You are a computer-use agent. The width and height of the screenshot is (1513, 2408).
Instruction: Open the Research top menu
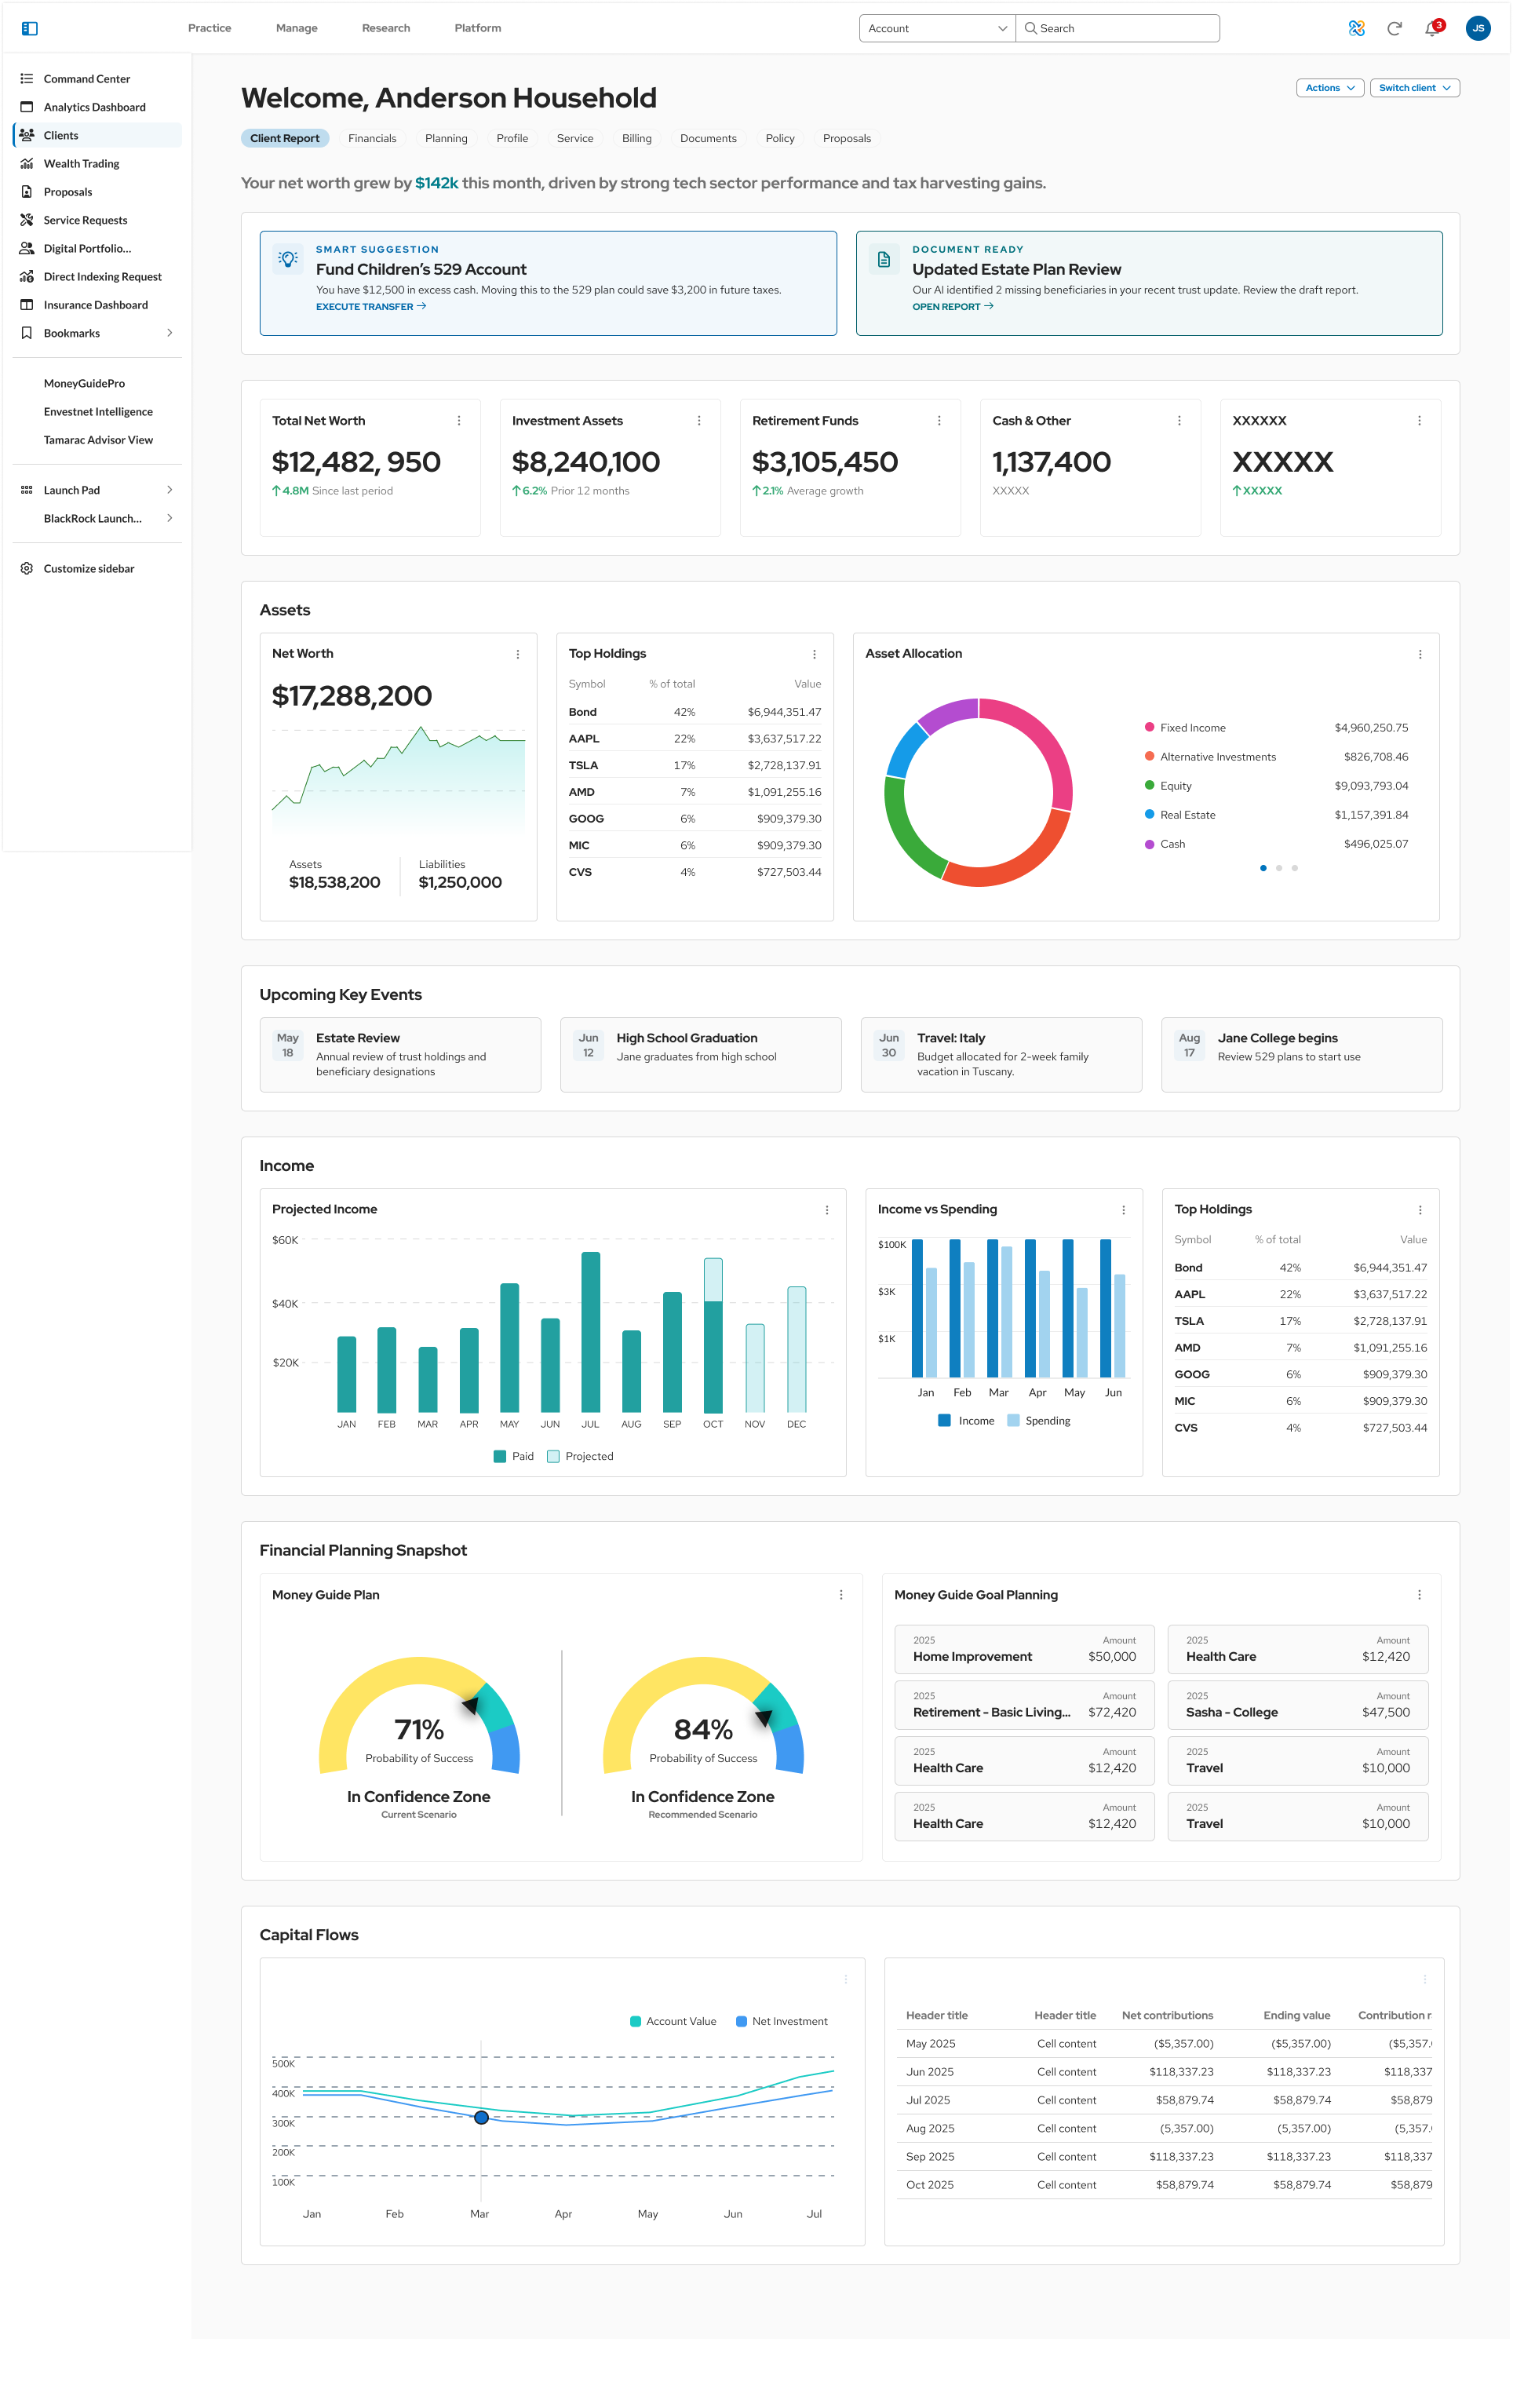coord(386,28)
